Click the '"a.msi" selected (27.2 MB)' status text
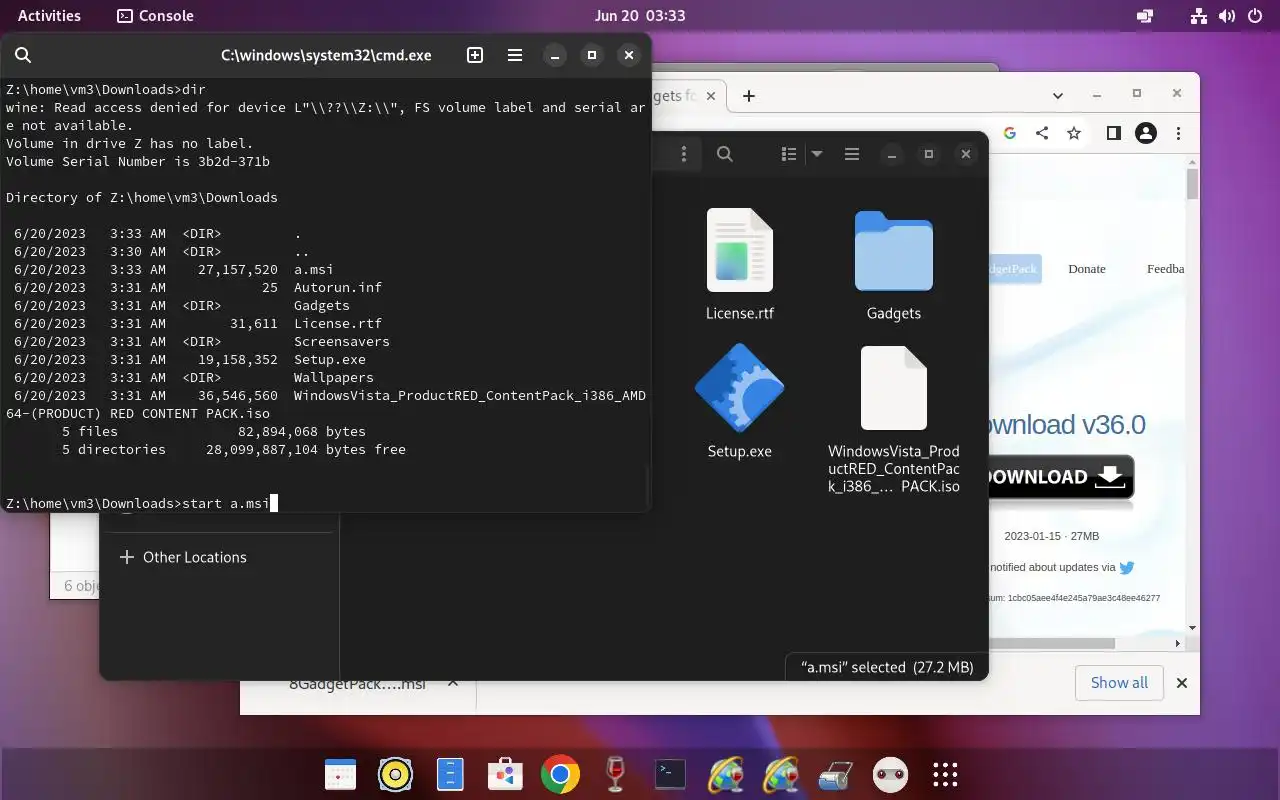This screenshot has width=1280, height=800. click(887, 667)
